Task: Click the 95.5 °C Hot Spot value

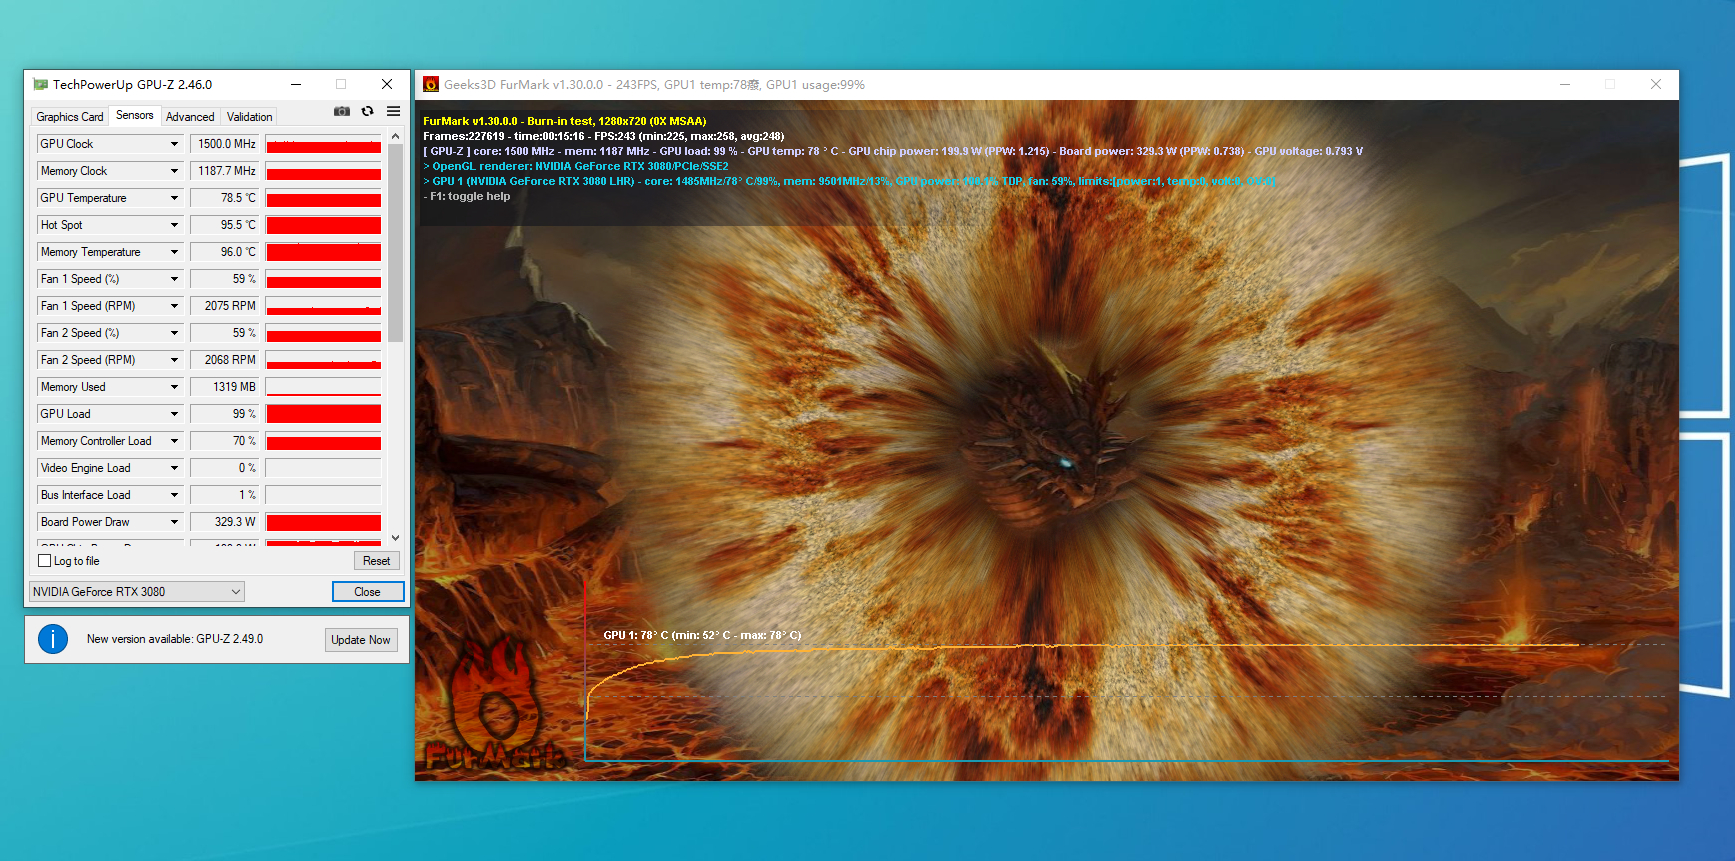Action: [x=225, y=225]
